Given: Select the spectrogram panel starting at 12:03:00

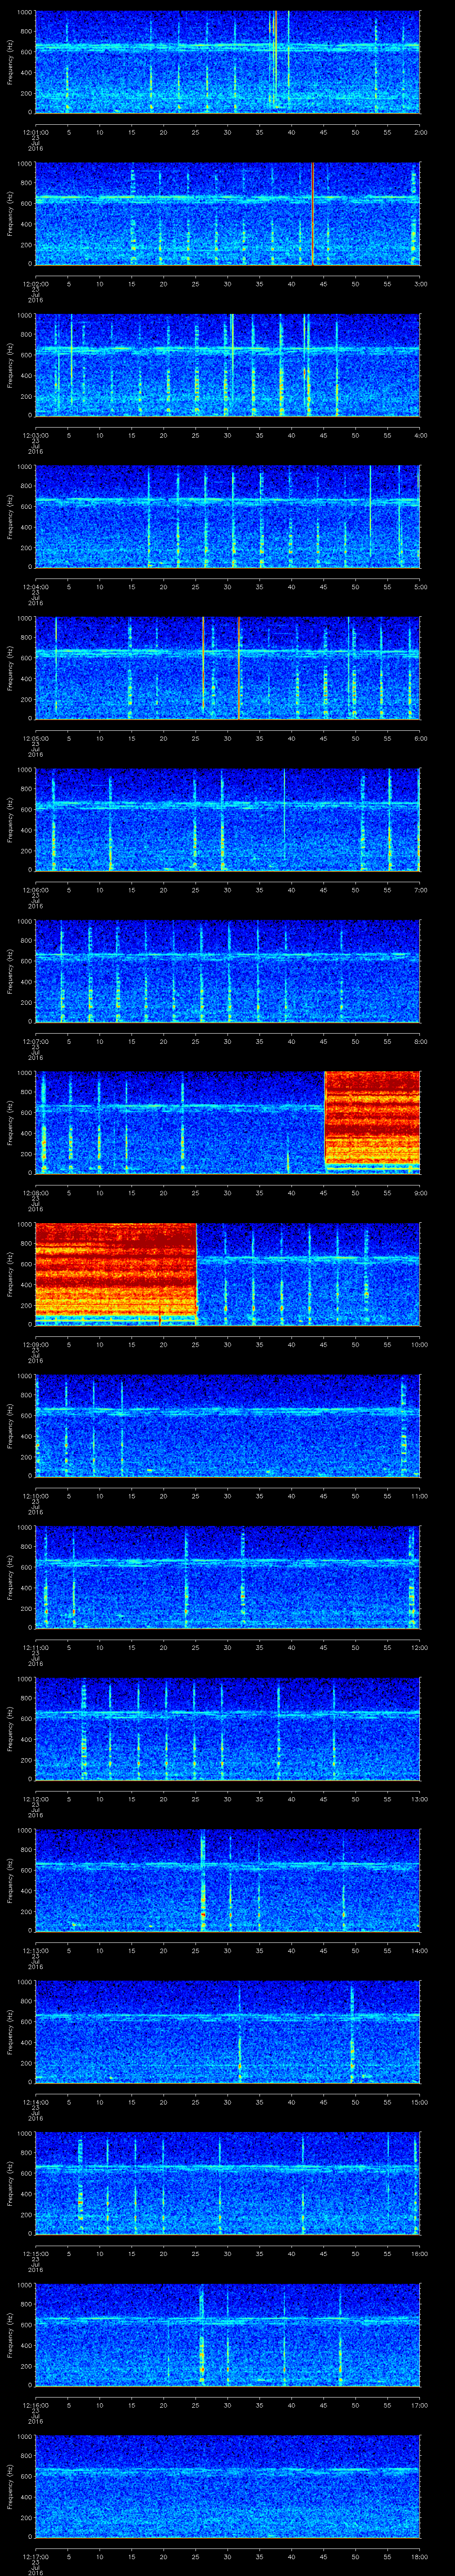Looking at the screenshot, I should click(x=227, y=365).
